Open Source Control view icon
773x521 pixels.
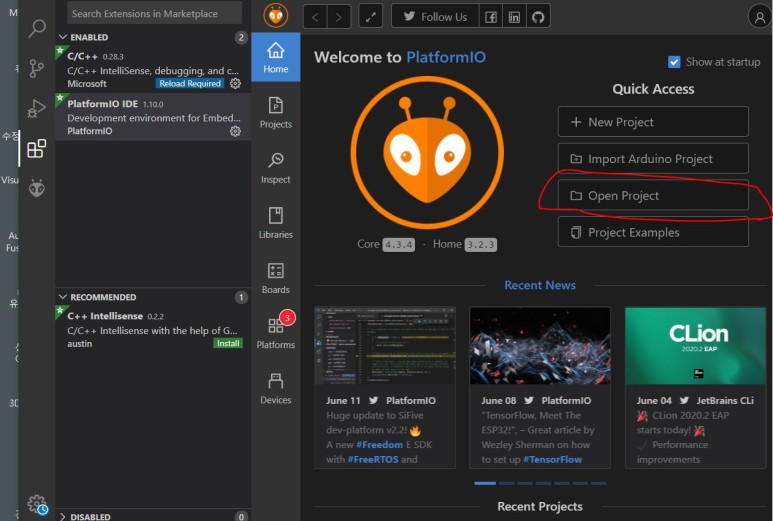tap(36, 69)
